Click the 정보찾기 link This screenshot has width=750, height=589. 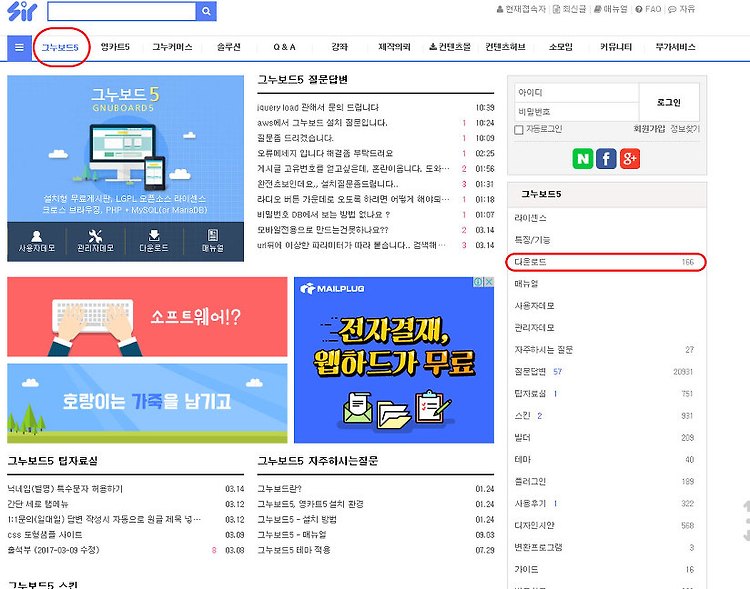pos(685,129)
